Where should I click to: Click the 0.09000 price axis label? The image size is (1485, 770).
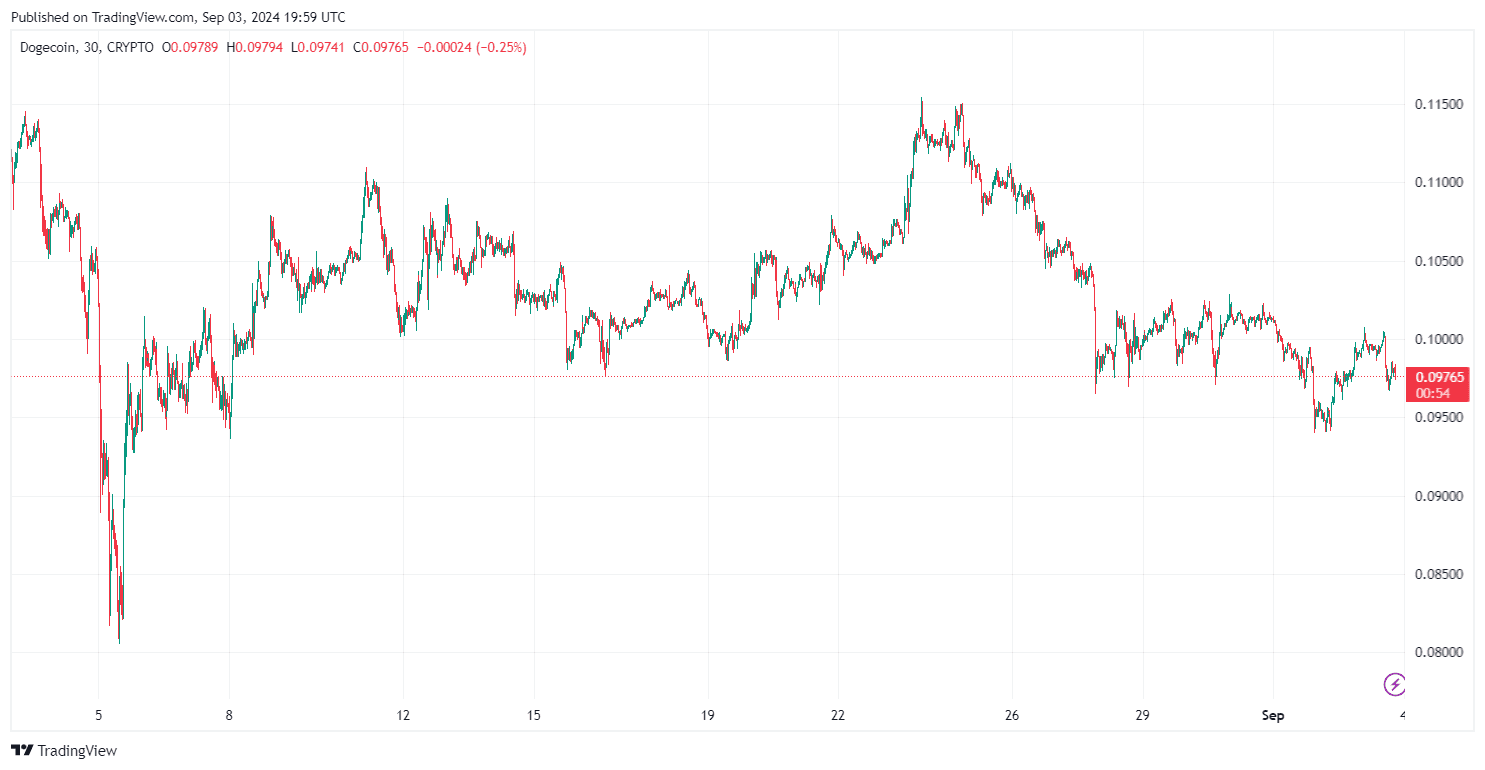pyautogui.click(x=1439, y=496)
